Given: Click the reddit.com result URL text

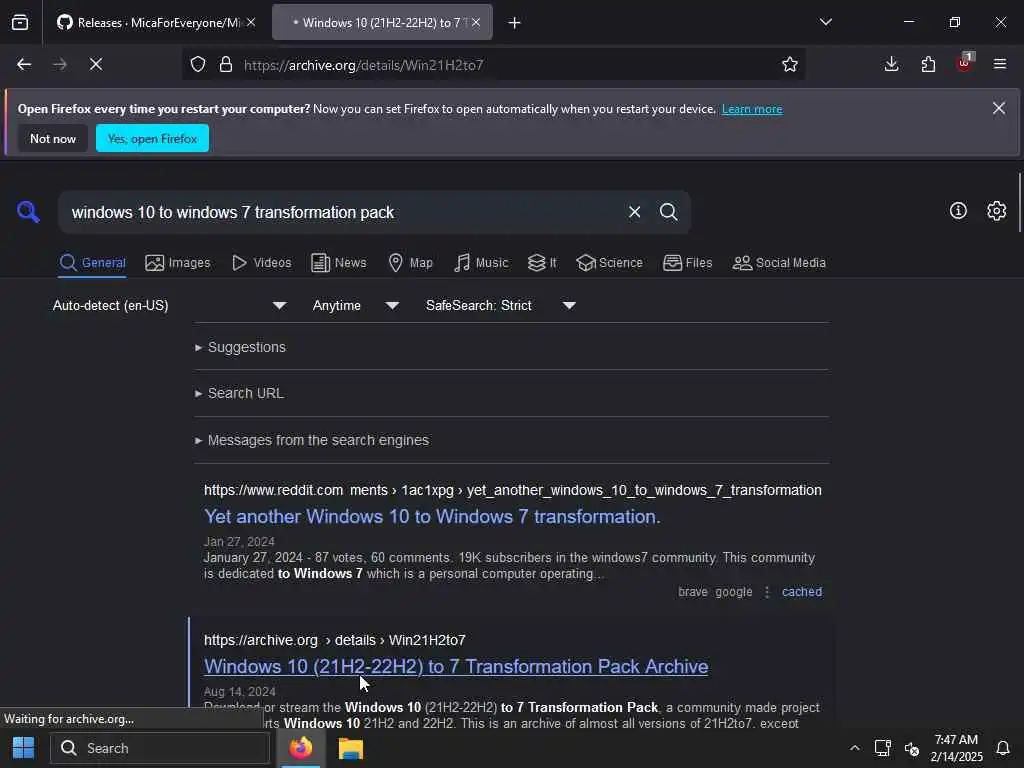Looking at the screenshot, I should 513,490.
